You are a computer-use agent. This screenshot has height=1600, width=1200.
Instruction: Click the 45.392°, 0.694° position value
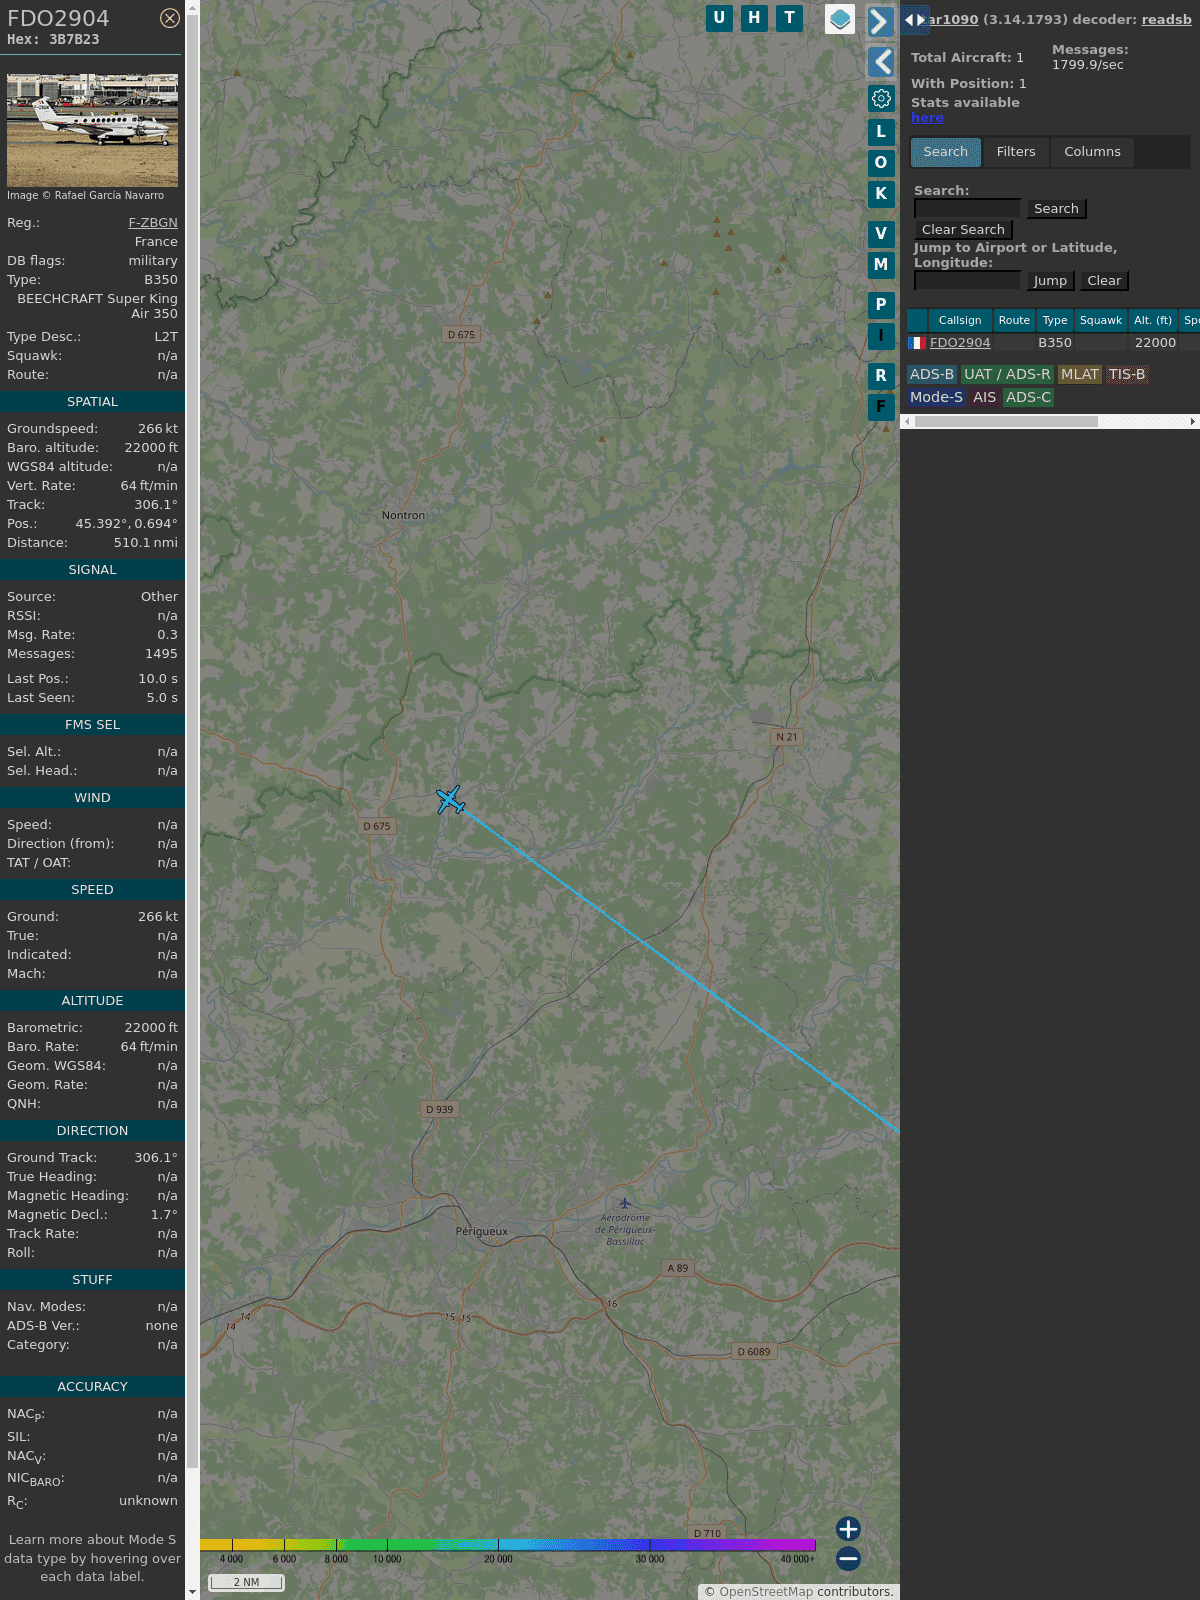coord(127,524)
